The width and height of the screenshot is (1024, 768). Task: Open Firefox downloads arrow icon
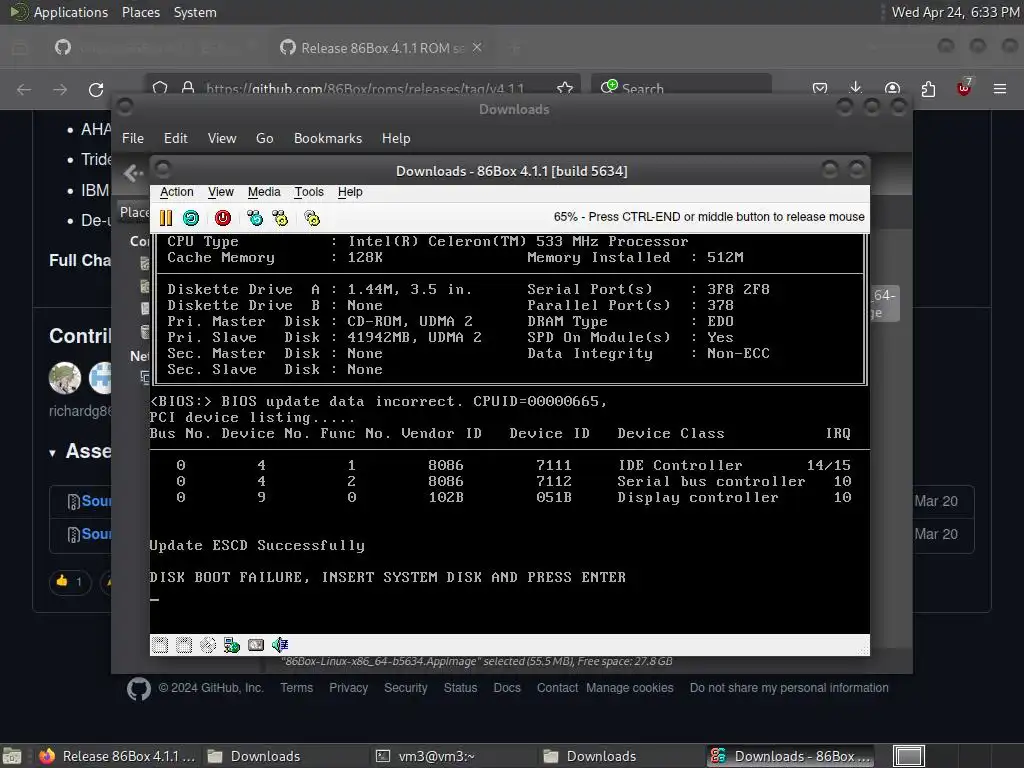coord(856,88)
